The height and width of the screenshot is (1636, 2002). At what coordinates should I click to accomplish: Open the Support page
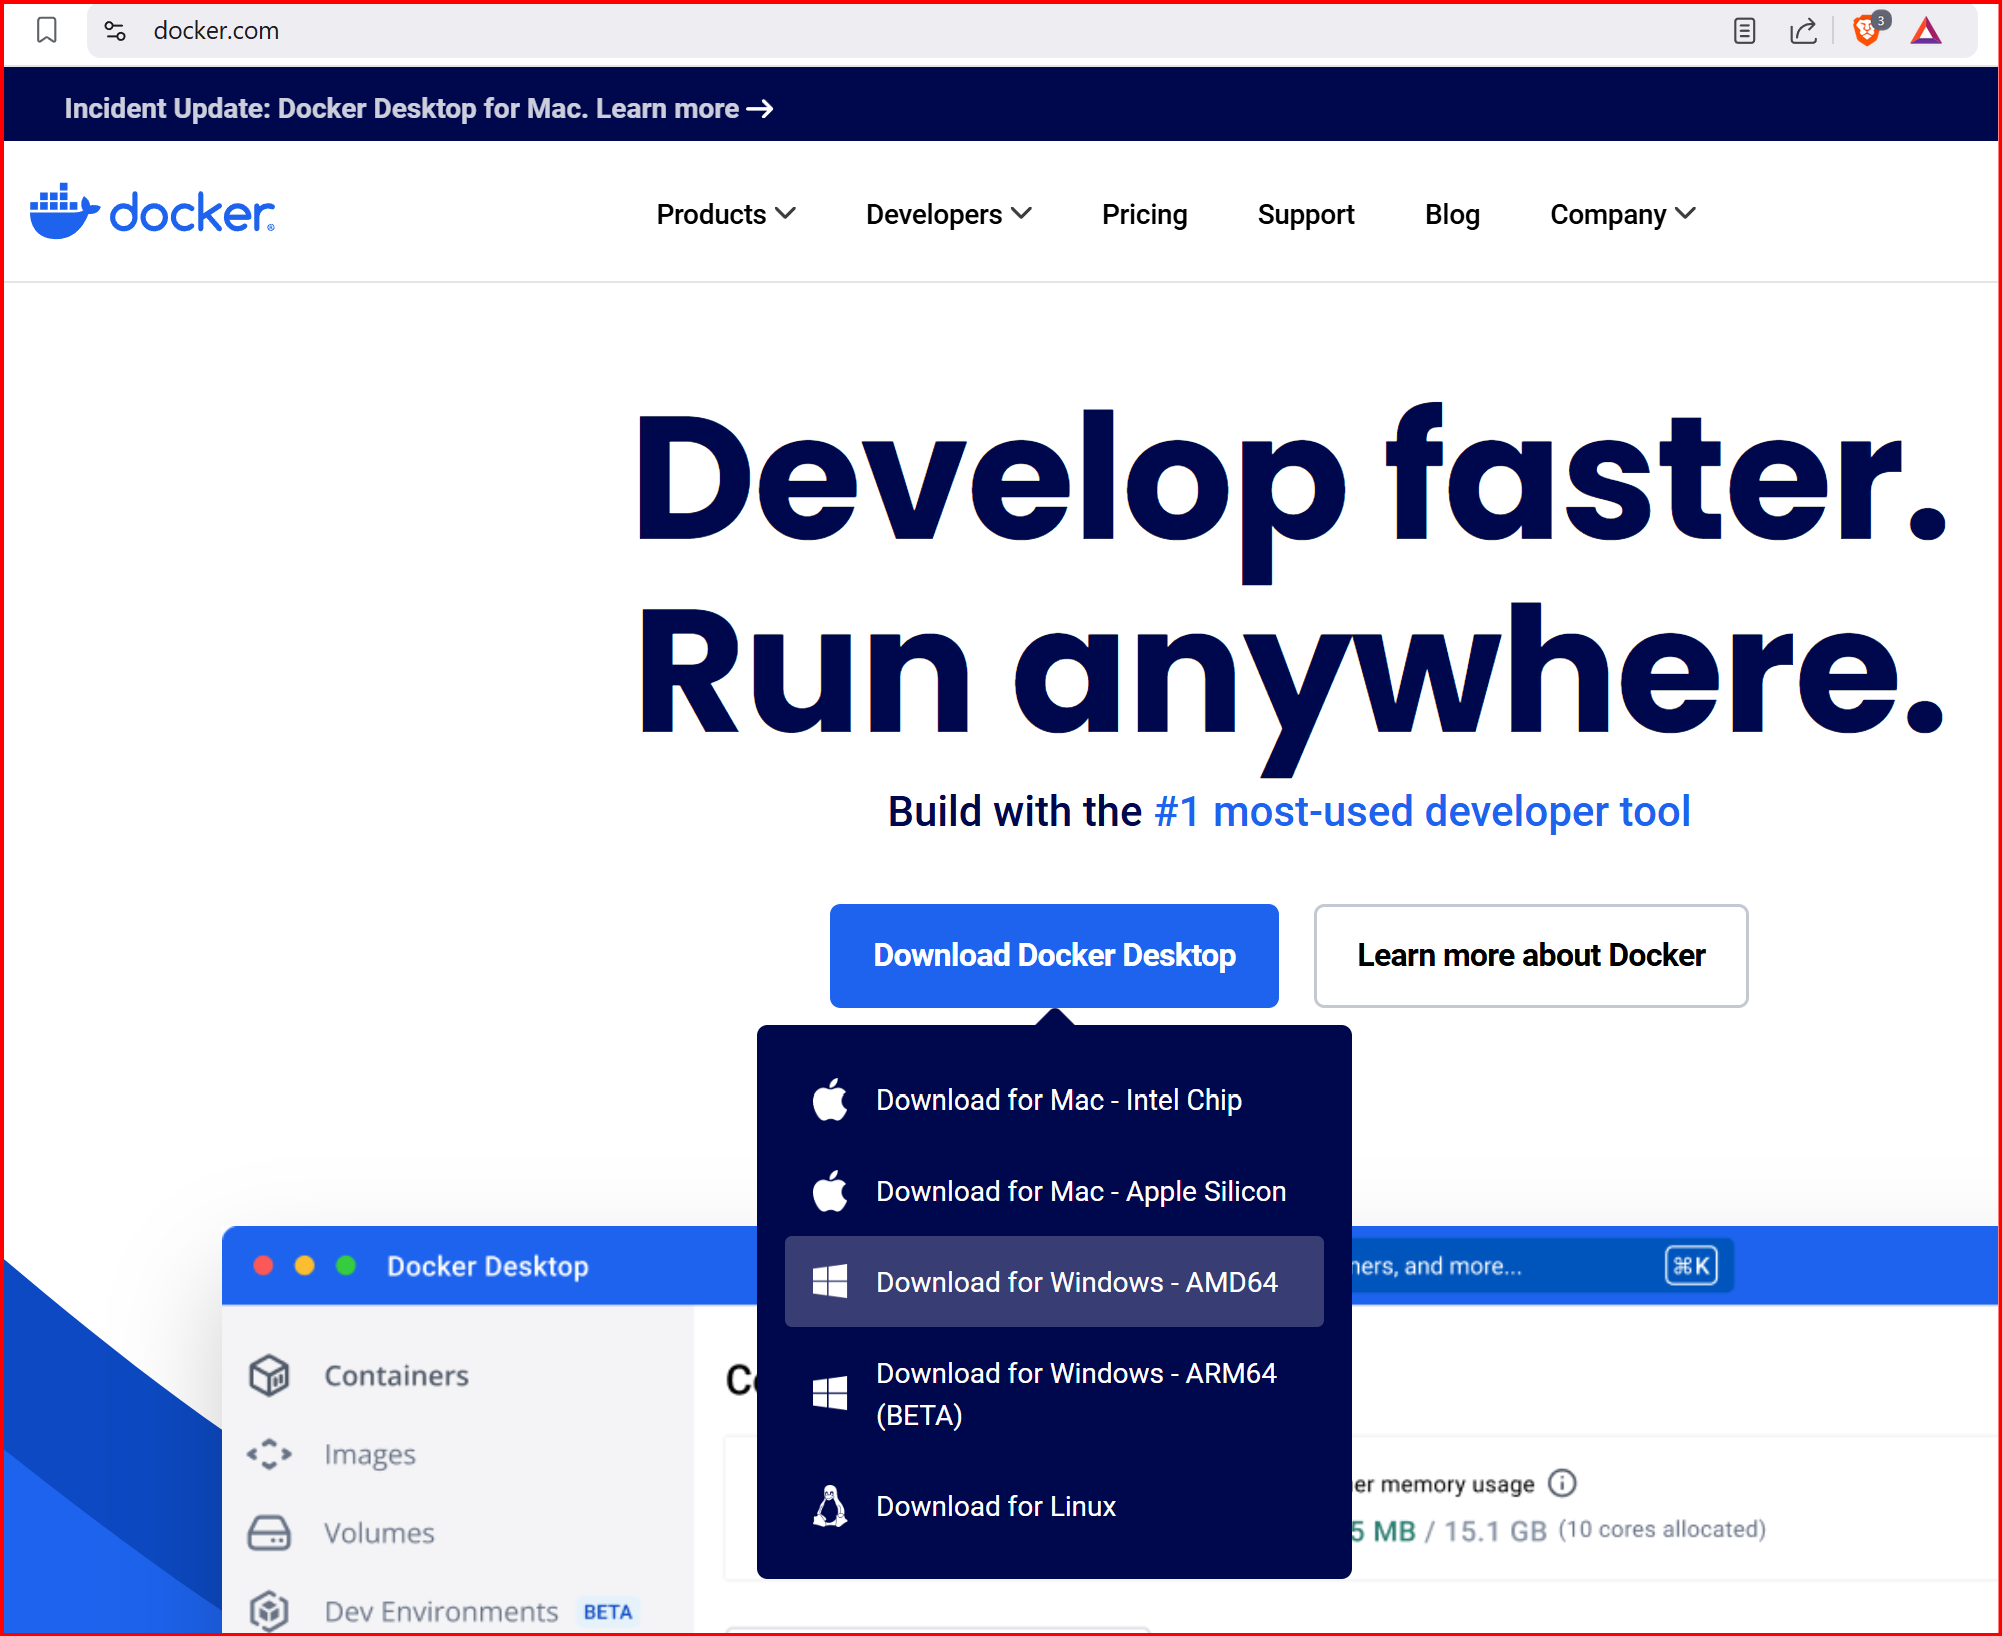click(x=1306, y=214)
